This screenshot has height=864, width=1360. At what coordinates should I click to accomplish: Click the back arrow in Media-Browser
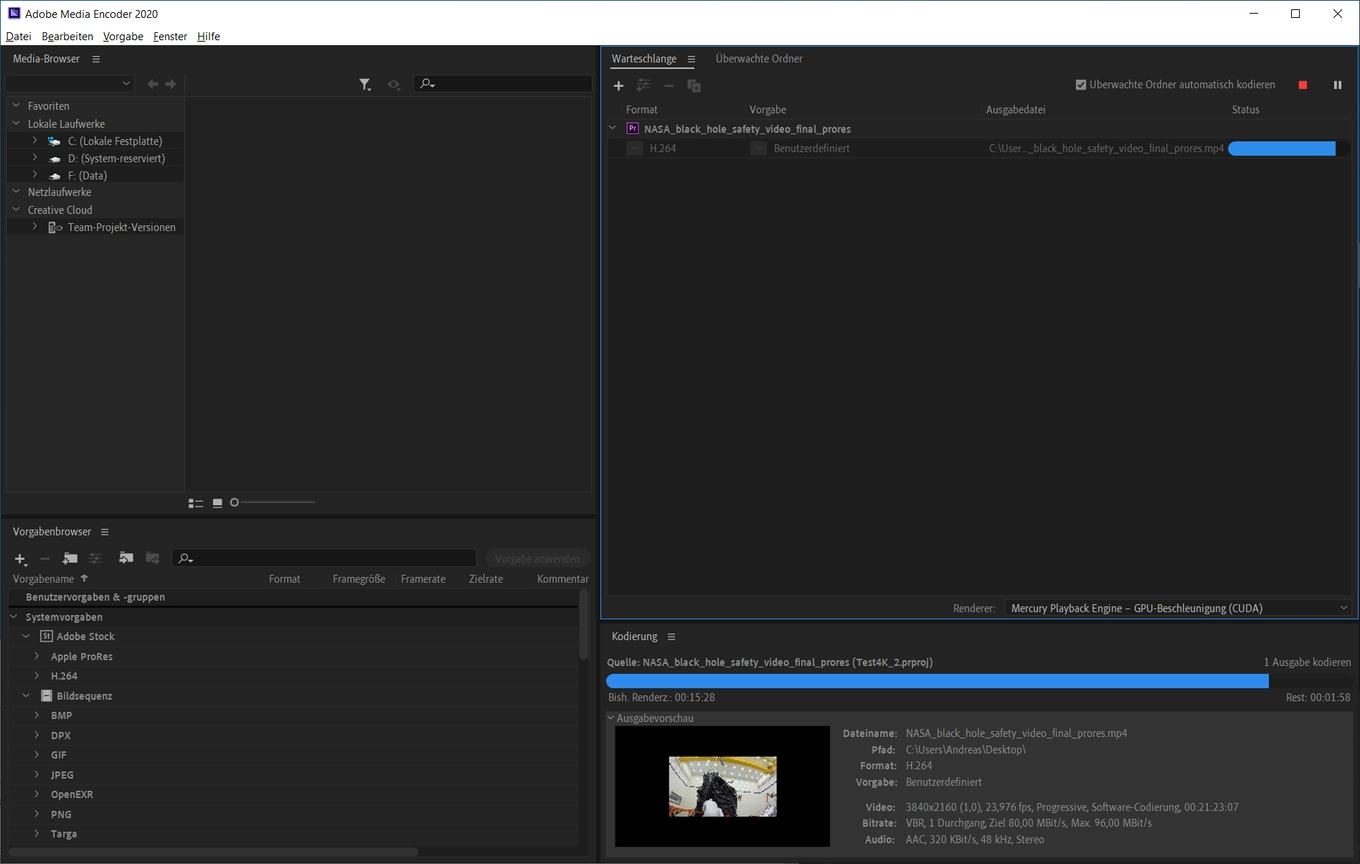coord(153,84)
